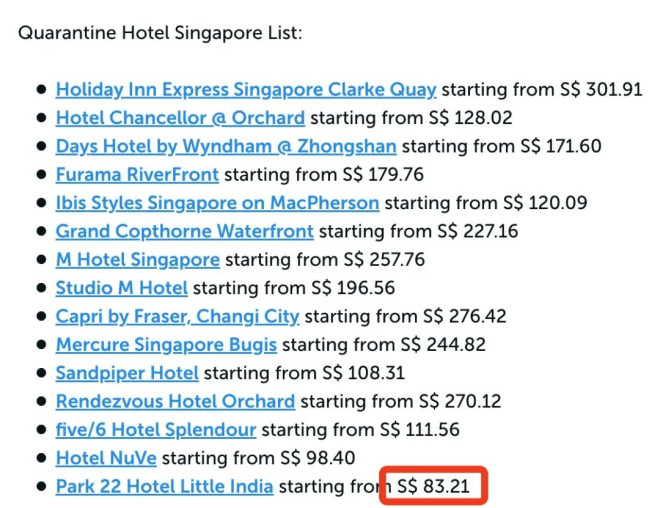Visit the Mercure Singapore Bugis link
The width and height of the screenshot is (660, 508).
(x=166, y=345)
